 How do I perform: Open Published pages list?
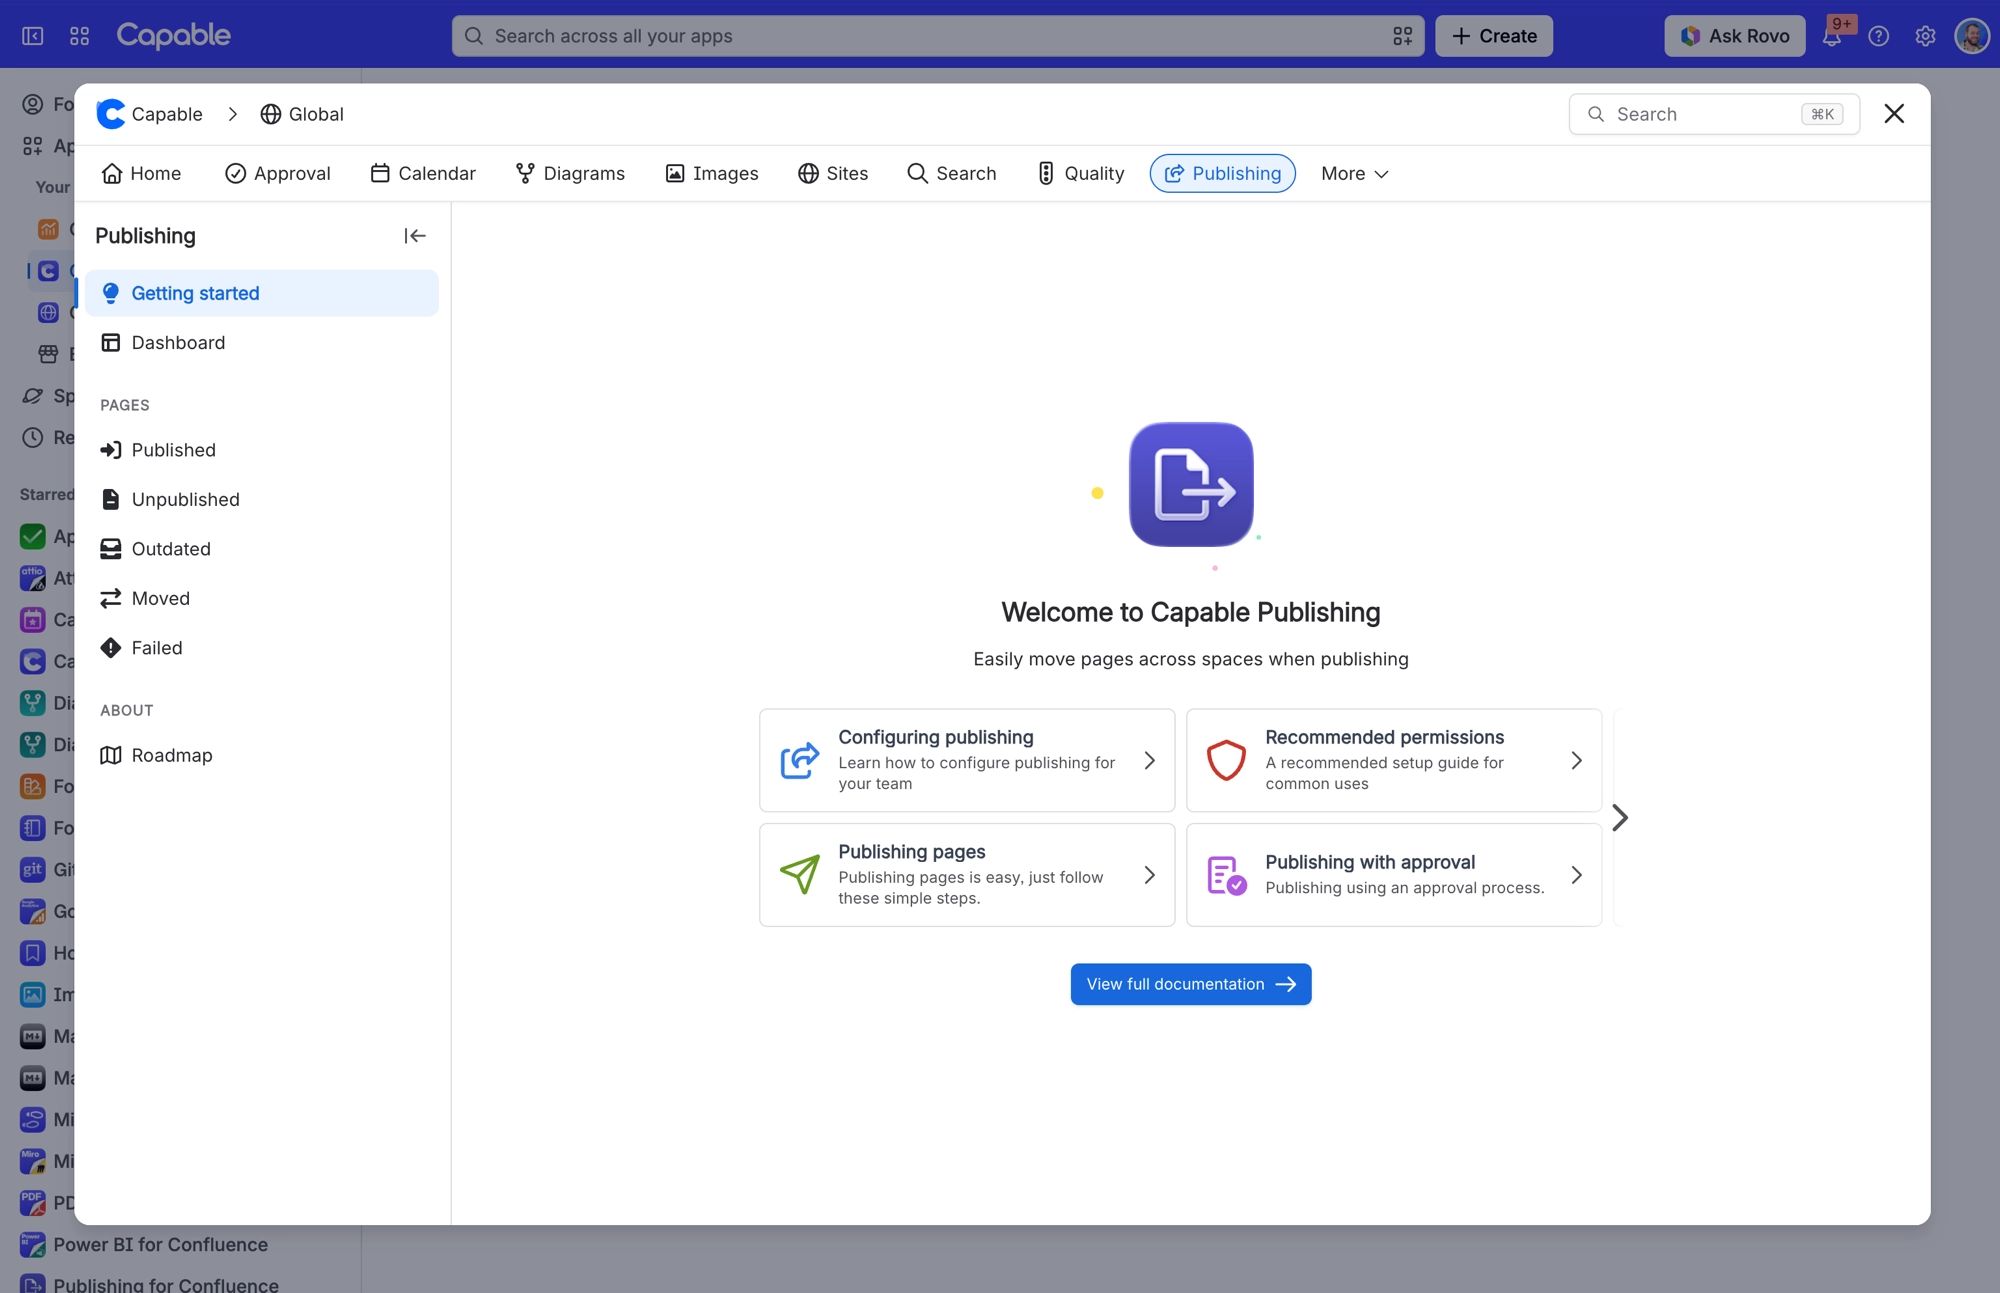[261, 450]
